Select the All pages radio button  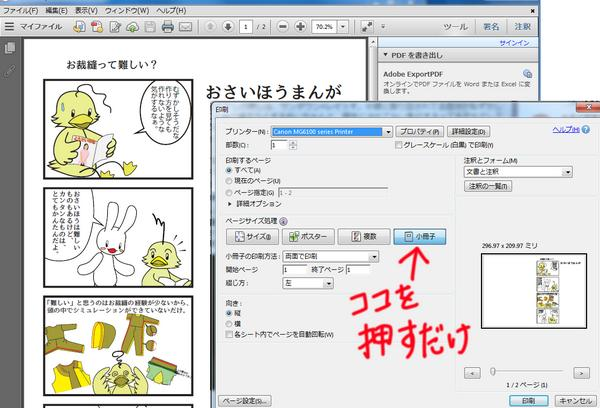coord(229,170)
